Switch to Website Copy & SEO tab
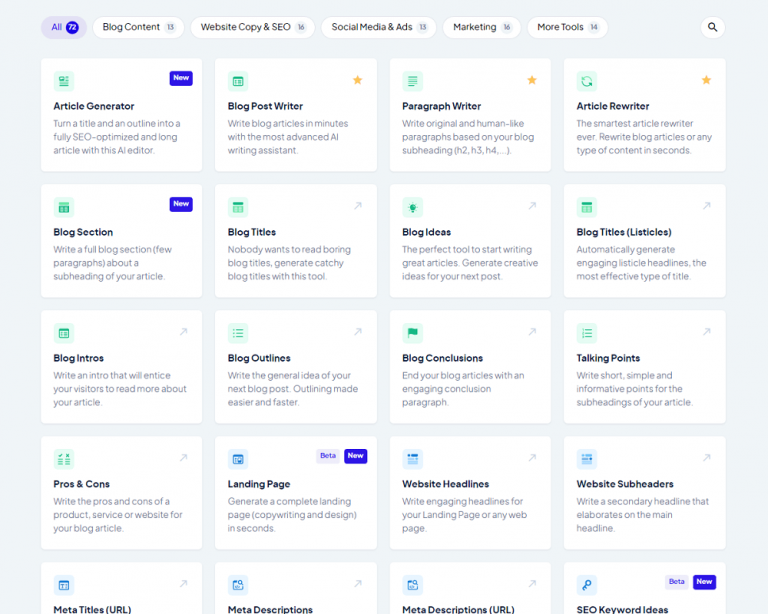The width and height of the screenshot is (768, 614). 253,27
